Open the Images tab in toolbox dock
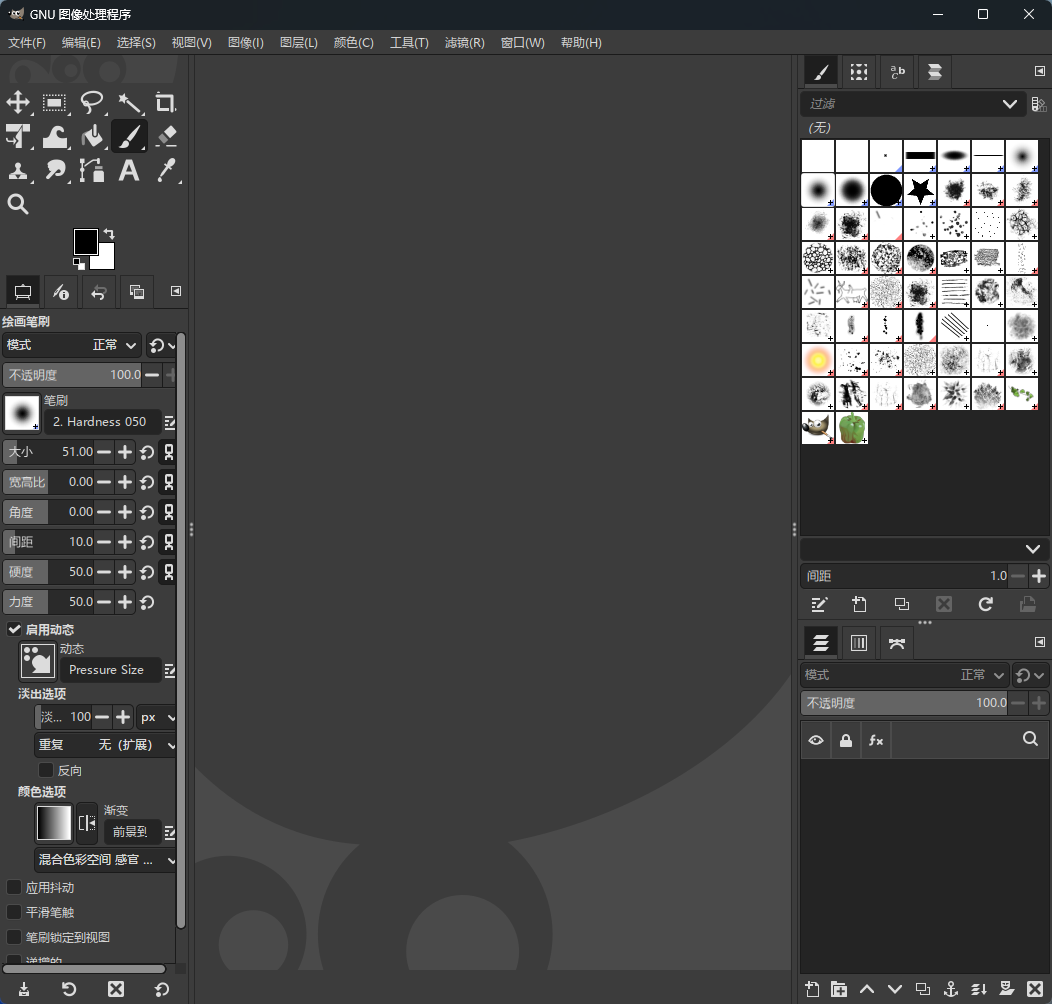This screenshot has height=1004, width=1052. [137, 292]
